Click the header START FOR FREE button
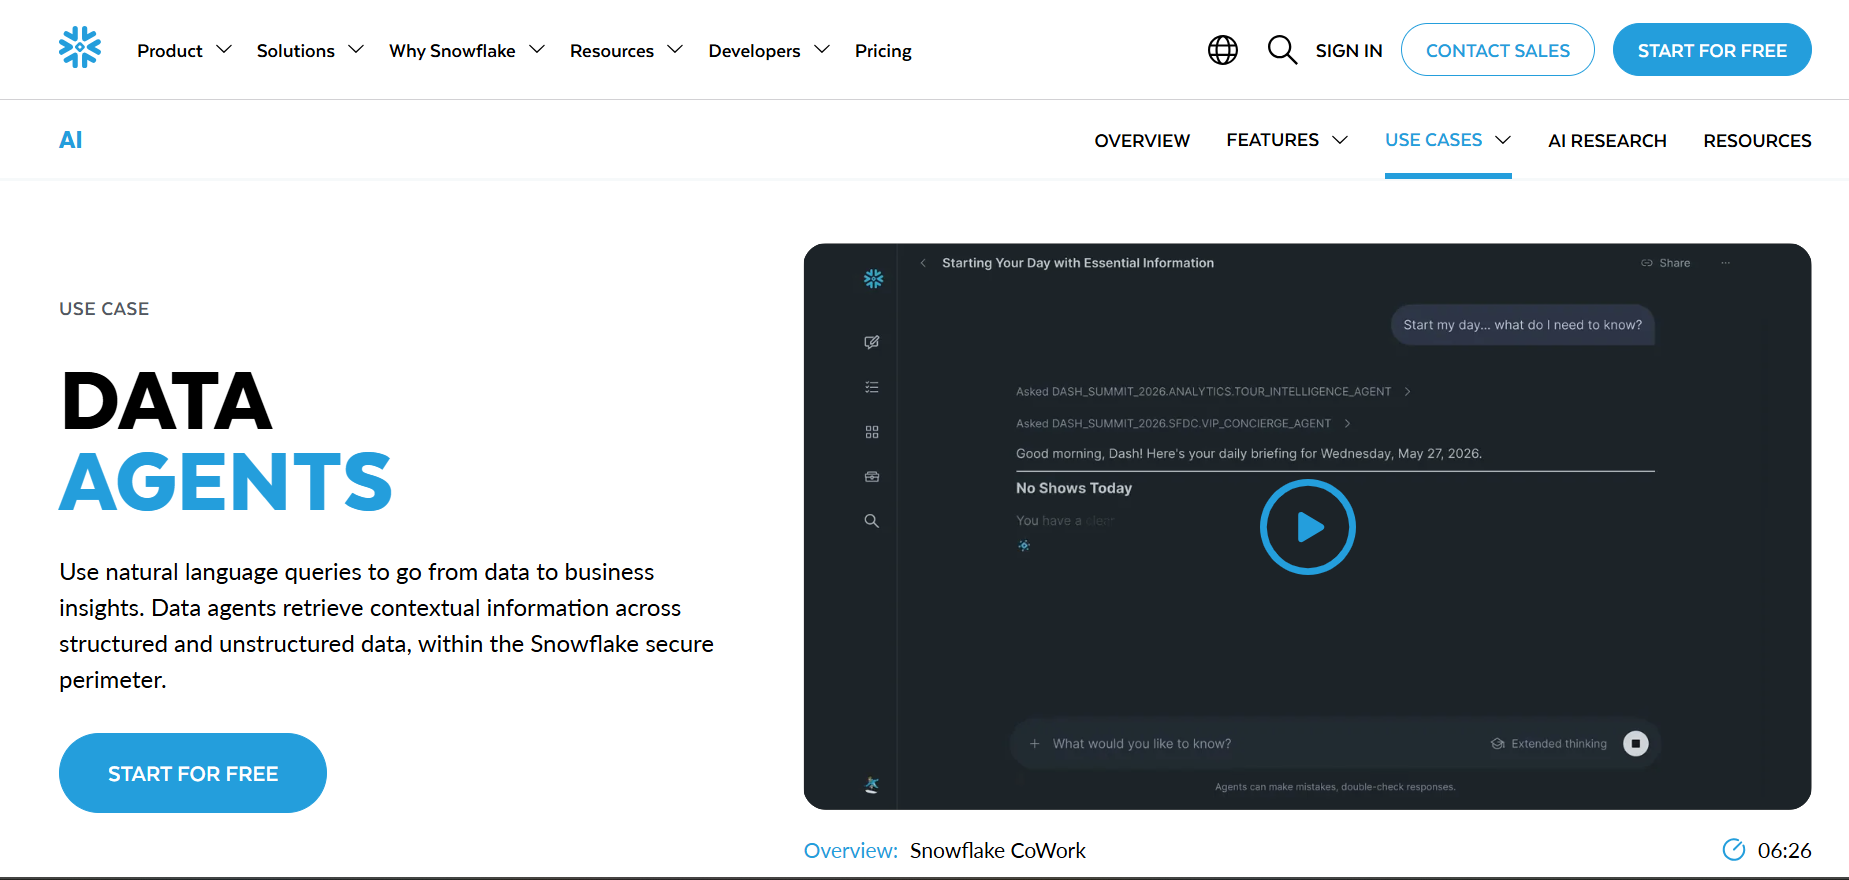The height and width of the screenshot is (880, 1849). [1712, 50]
